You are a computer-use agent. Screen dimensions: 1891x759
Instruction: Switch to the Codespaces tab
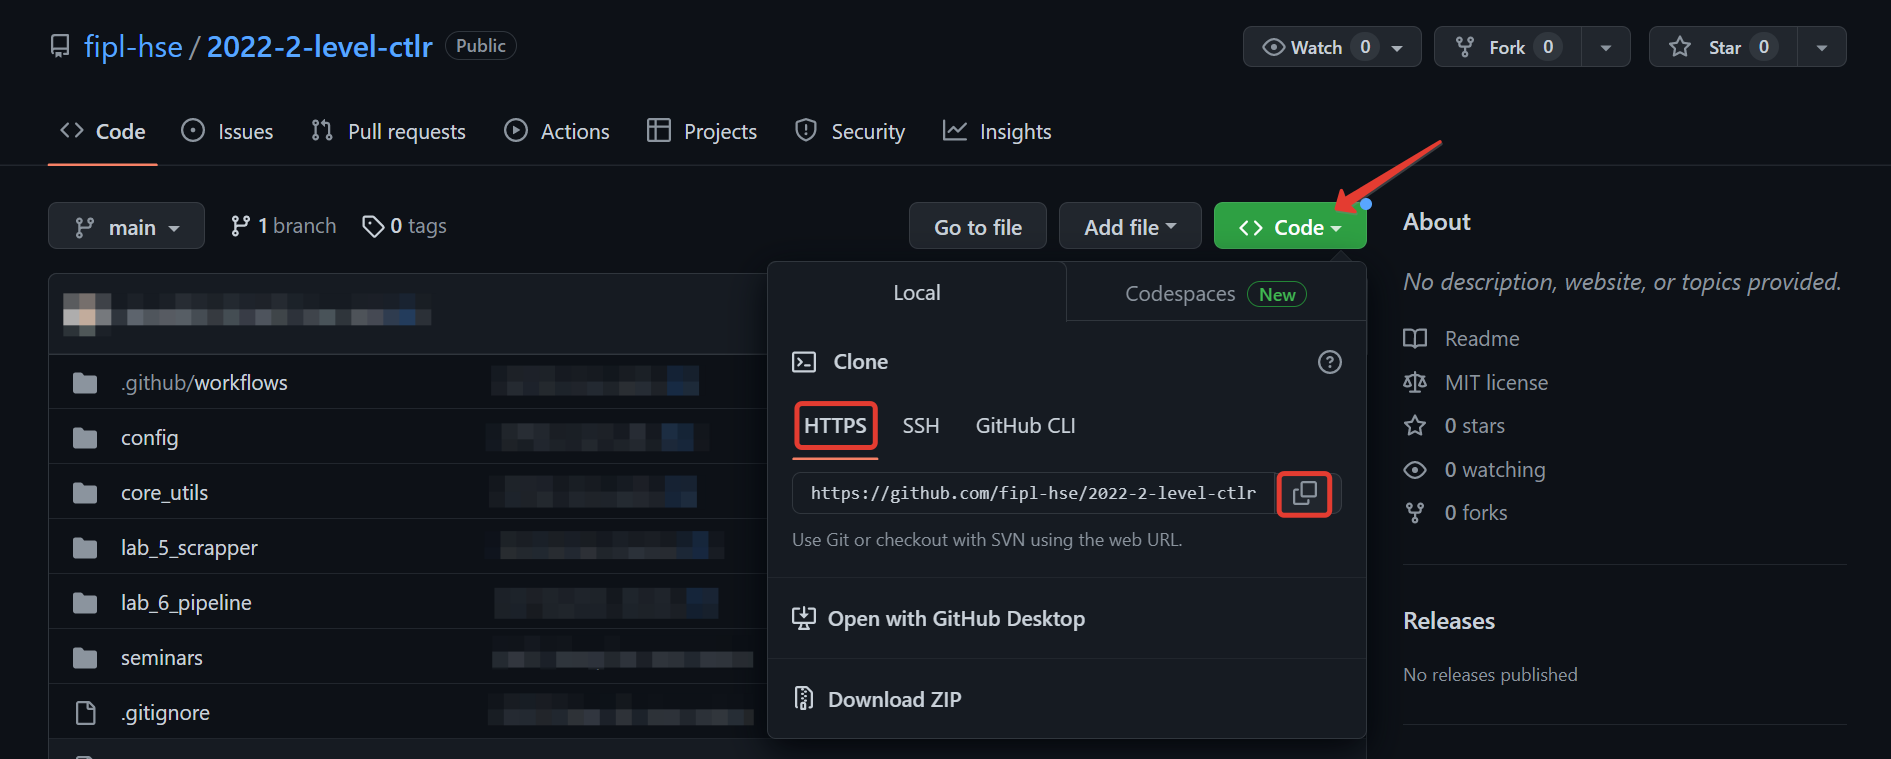pos(1216,294)
